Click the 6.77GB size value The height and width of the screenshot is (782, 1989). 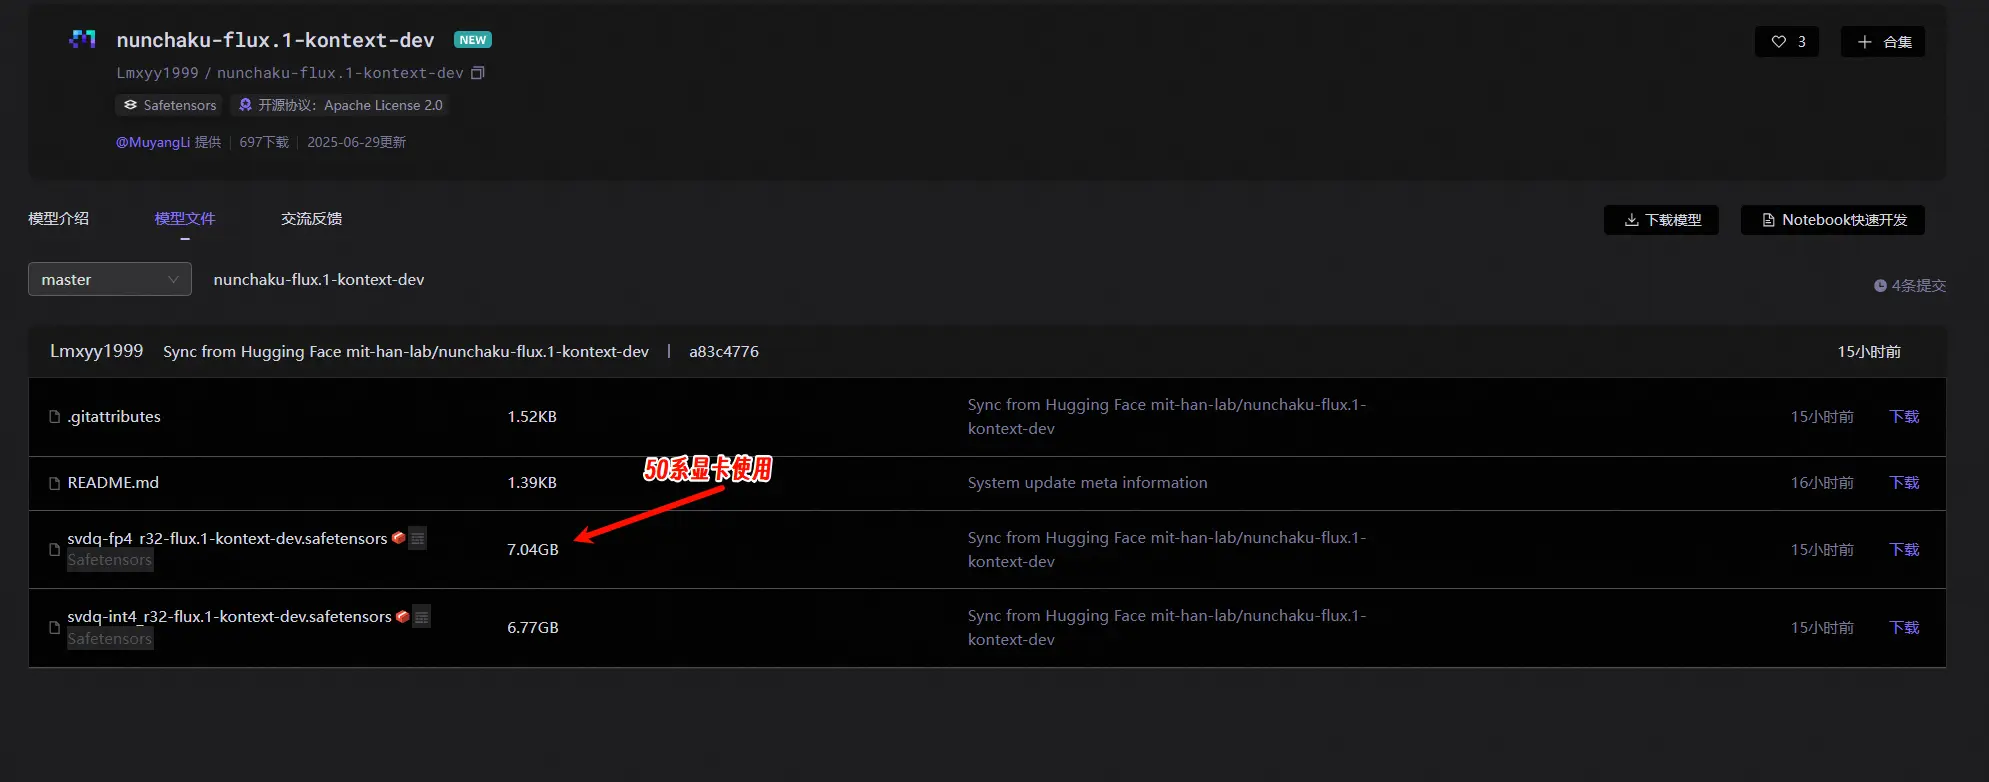pyautogui.click(x=533, y=628)
